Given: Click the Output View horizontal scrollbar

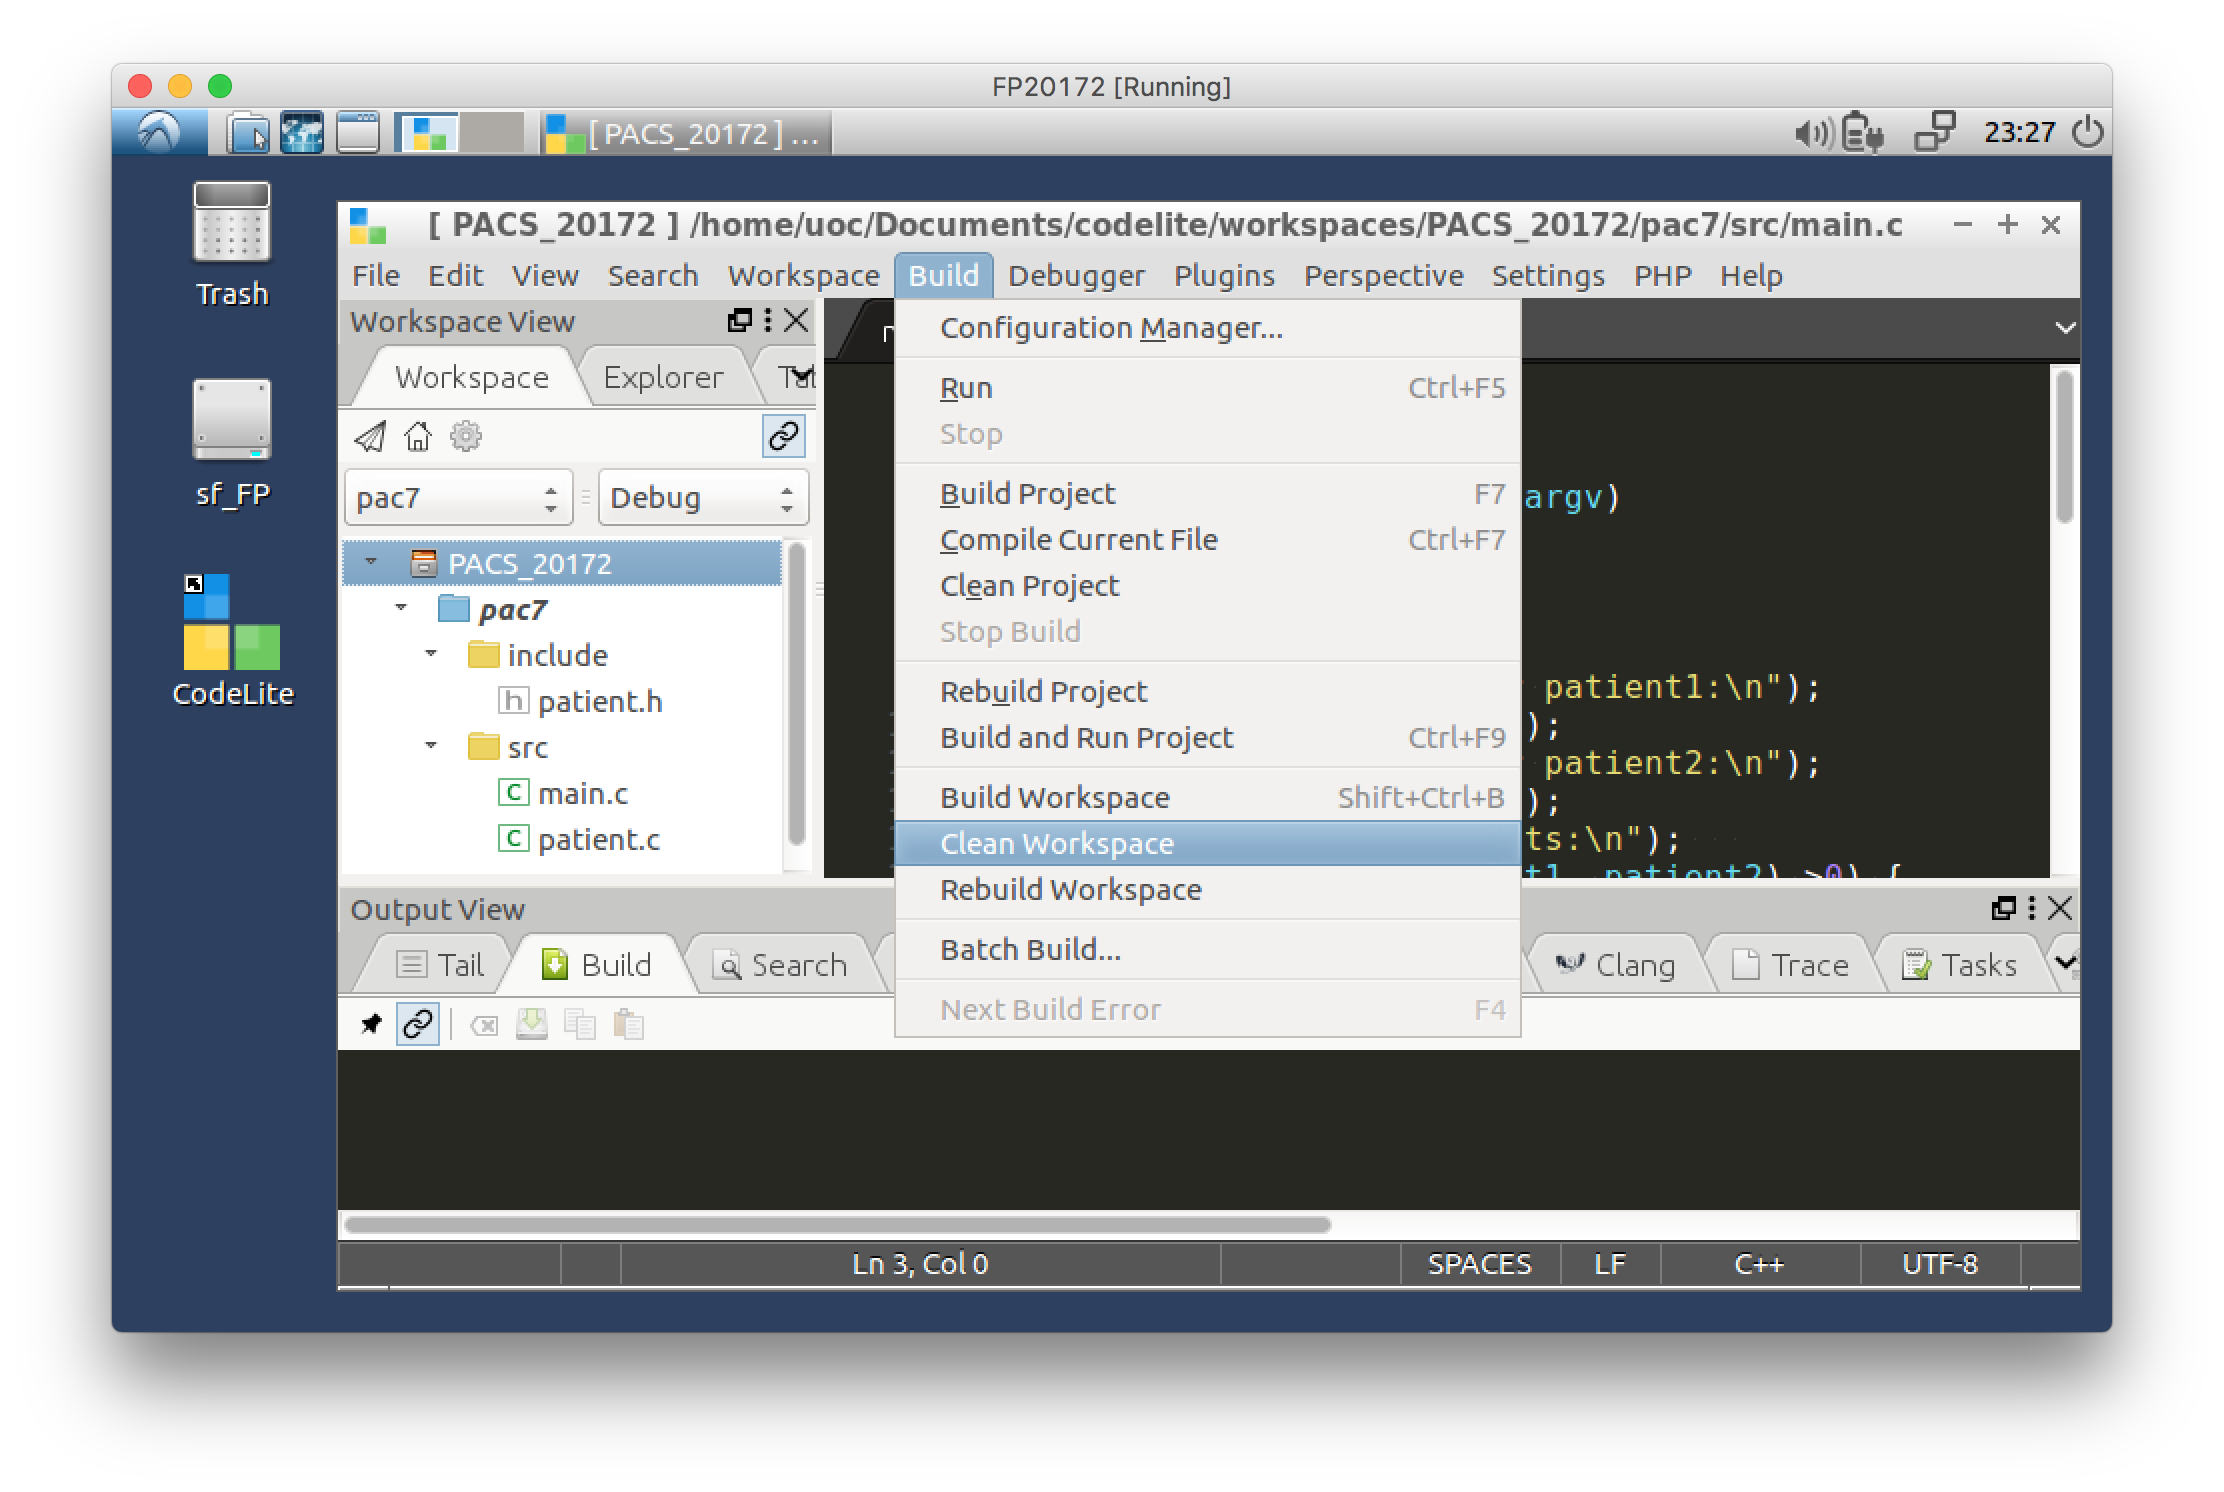Looking at the screenshot, I should (x=836, y=1225).
